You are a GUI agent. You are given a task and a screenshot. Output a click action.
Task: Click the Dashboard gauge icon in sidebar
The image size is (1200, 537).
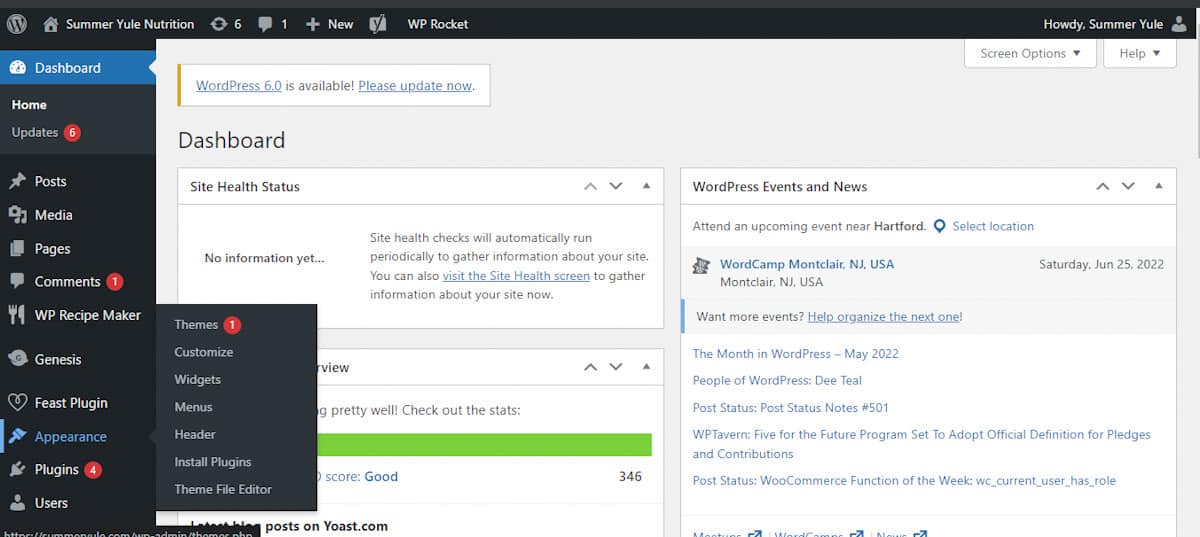click(17, 68)
